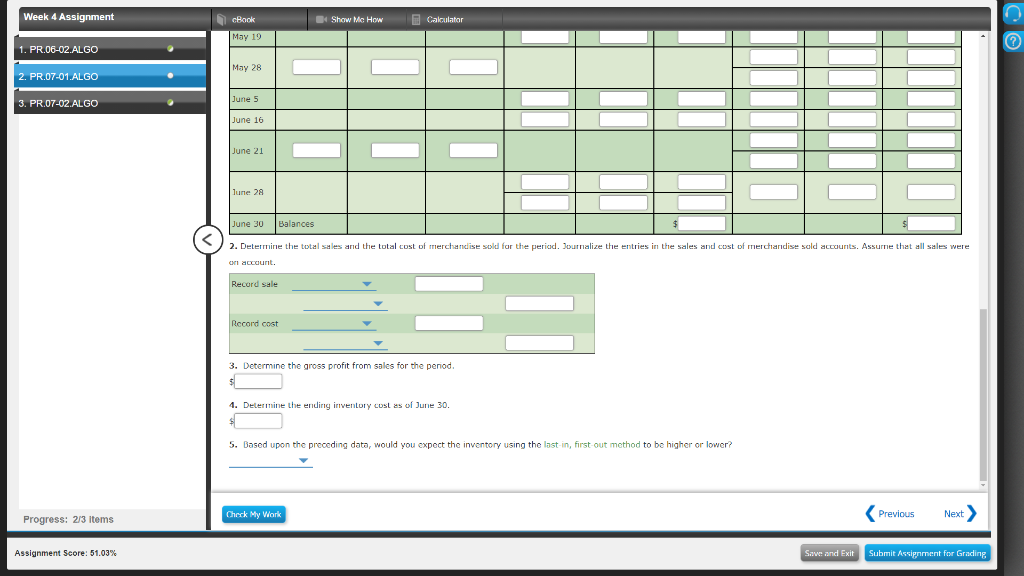Select item 3. PR.07-02.ALGO
1024x576 pixels.
[110, 103]
